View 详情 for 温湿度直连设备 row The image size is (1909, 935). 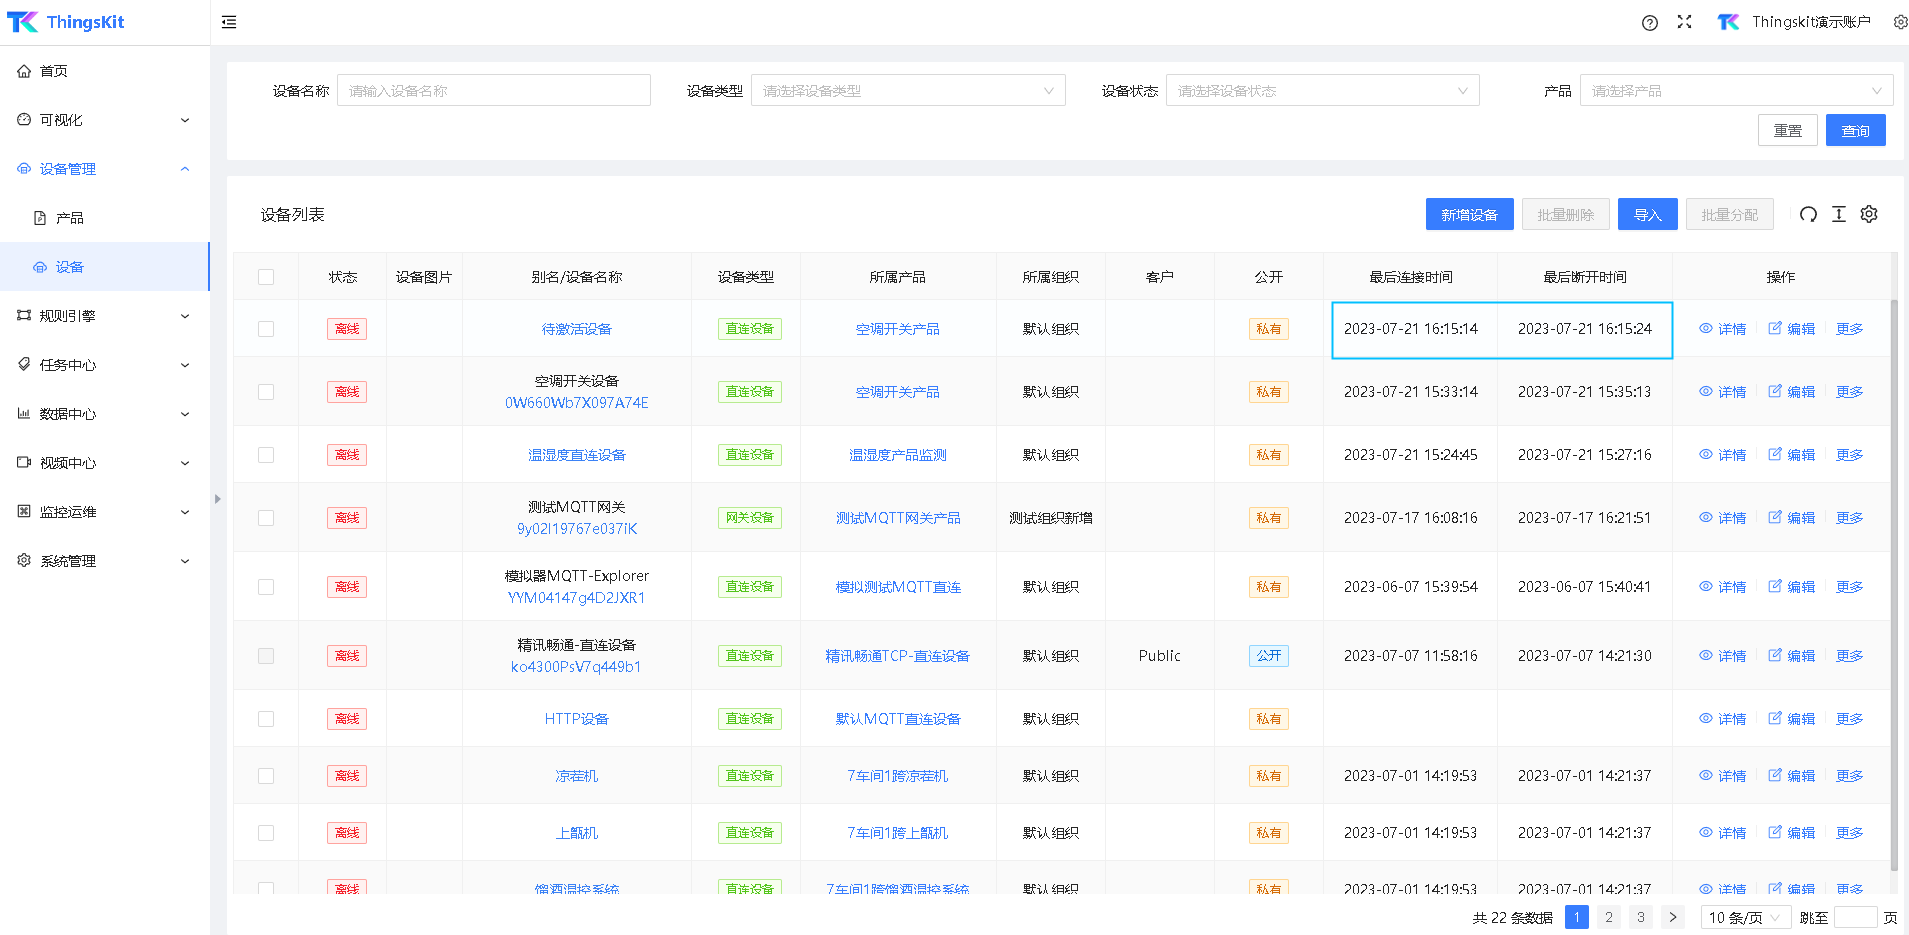(x=1722, y=455)
